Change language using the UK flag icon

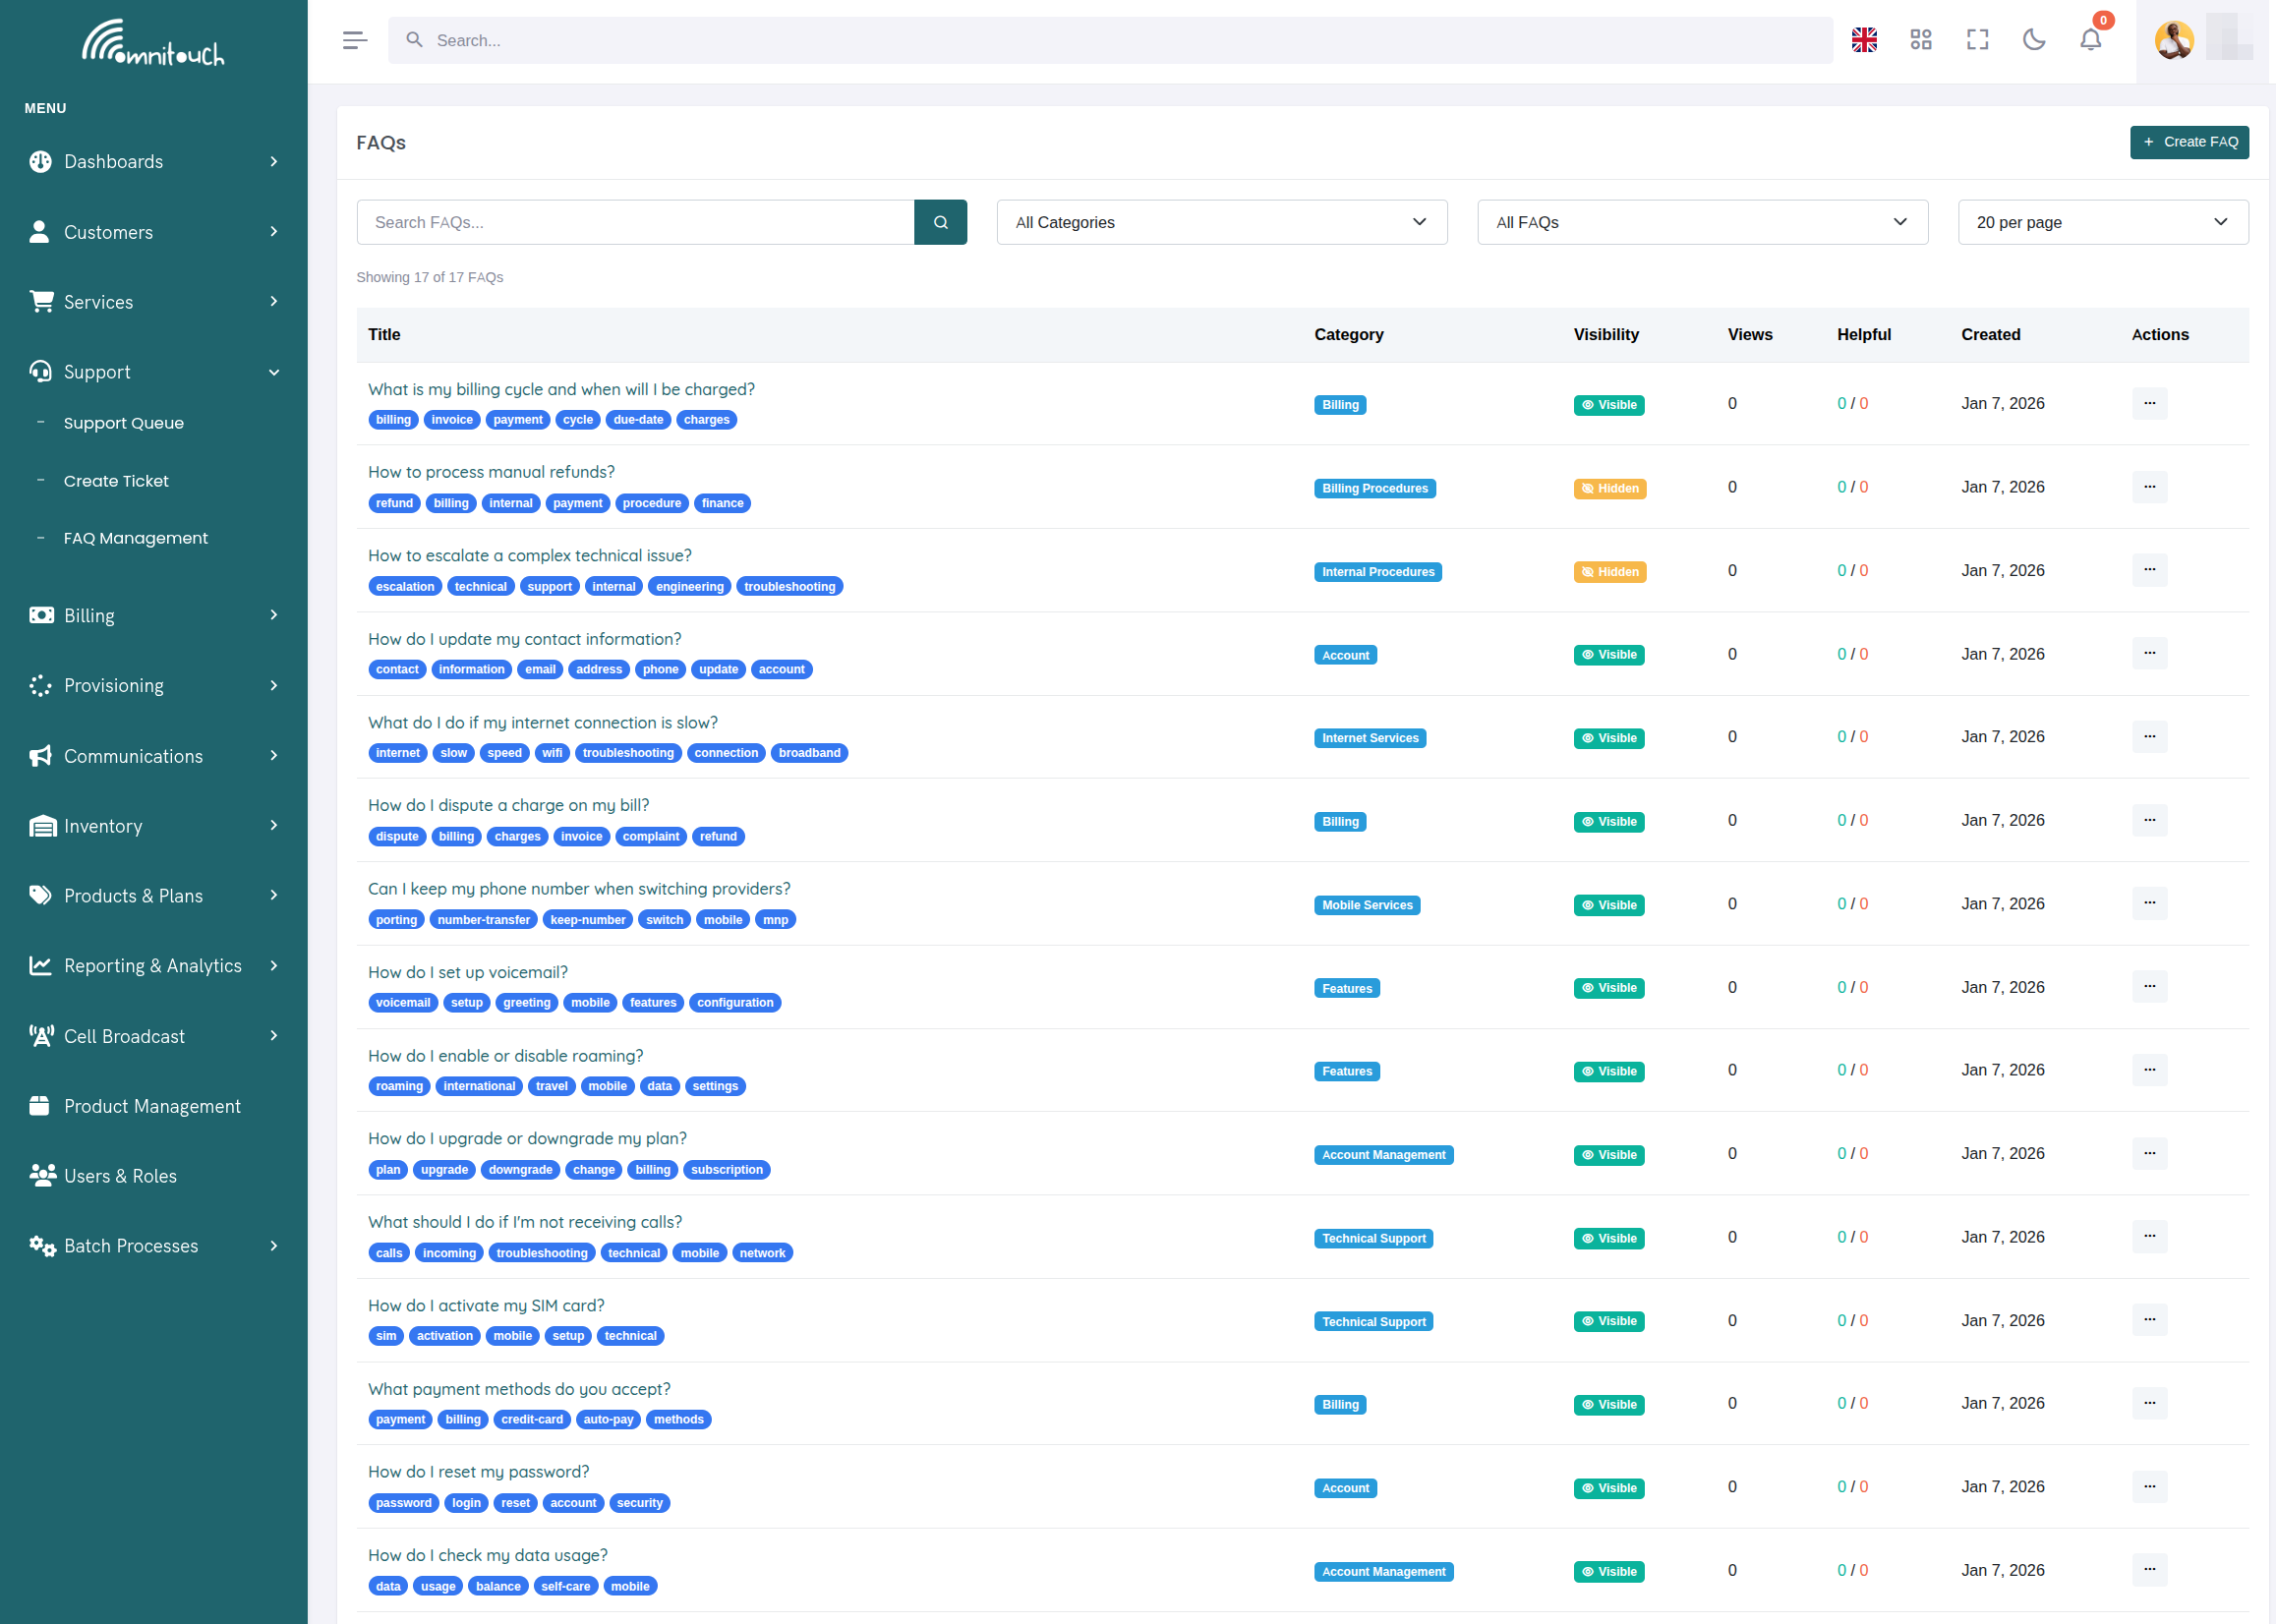pyautogui.click(x=1864, y=40)
